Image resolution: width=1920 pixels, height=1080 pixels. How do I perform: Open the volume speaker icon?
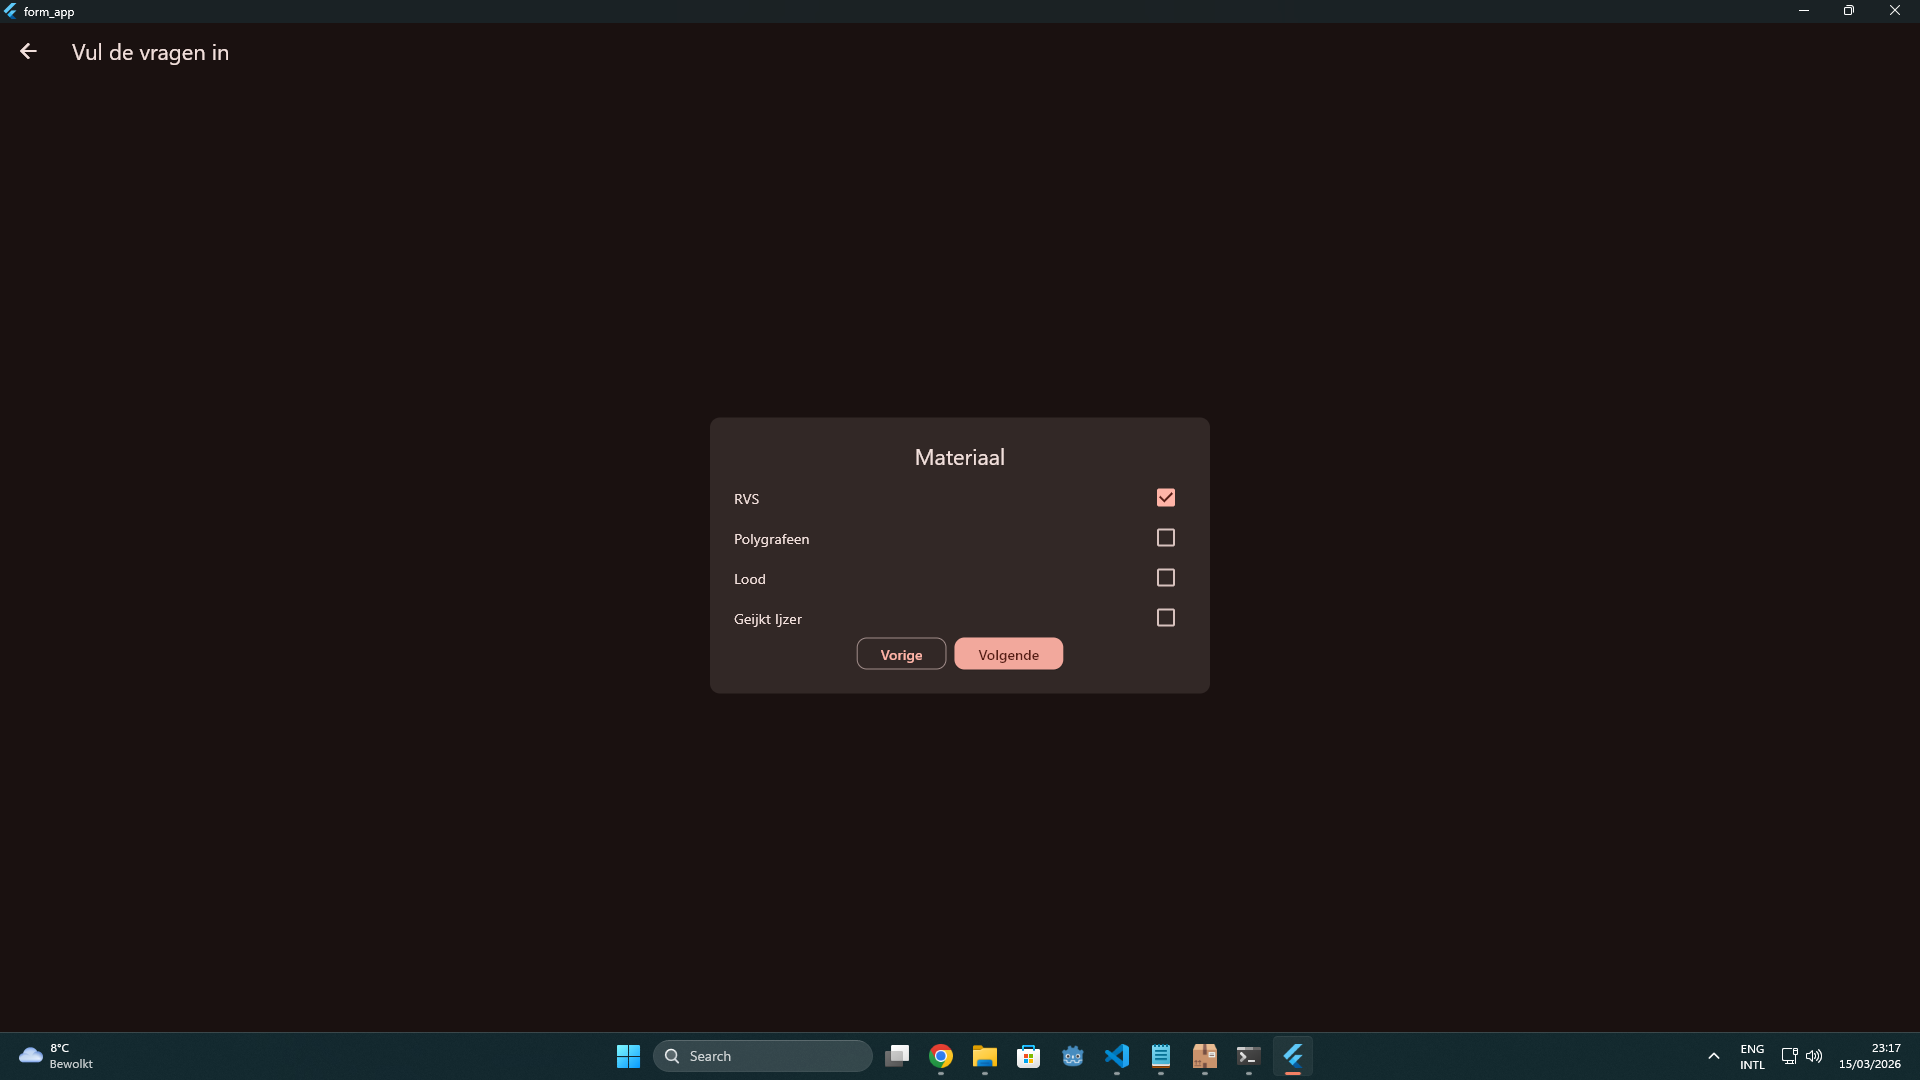pyautogui.click(x=1814, y=1056)
